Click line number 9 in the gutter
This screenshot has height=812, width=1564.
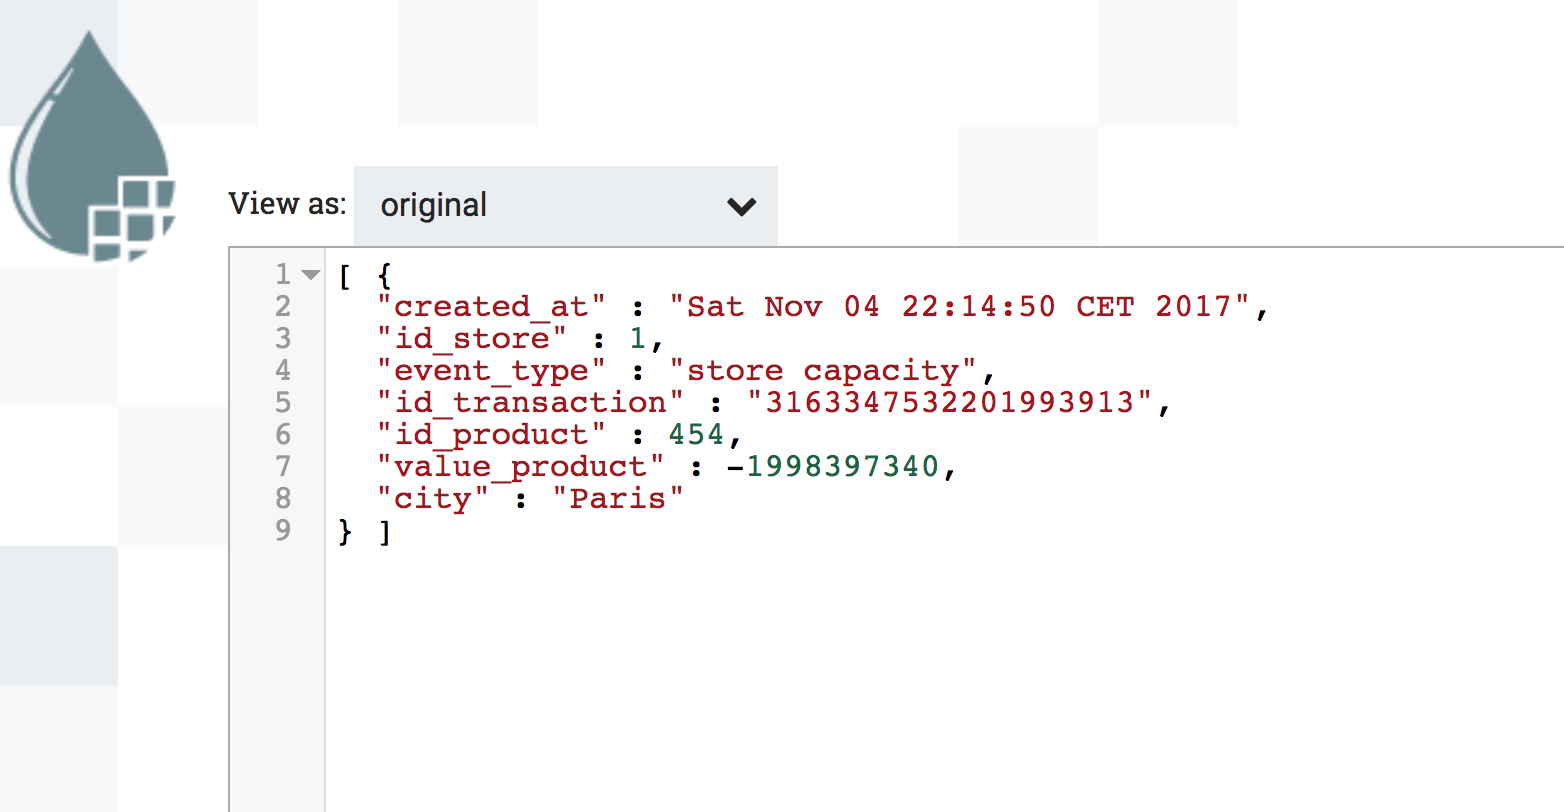tap(283, 531)
